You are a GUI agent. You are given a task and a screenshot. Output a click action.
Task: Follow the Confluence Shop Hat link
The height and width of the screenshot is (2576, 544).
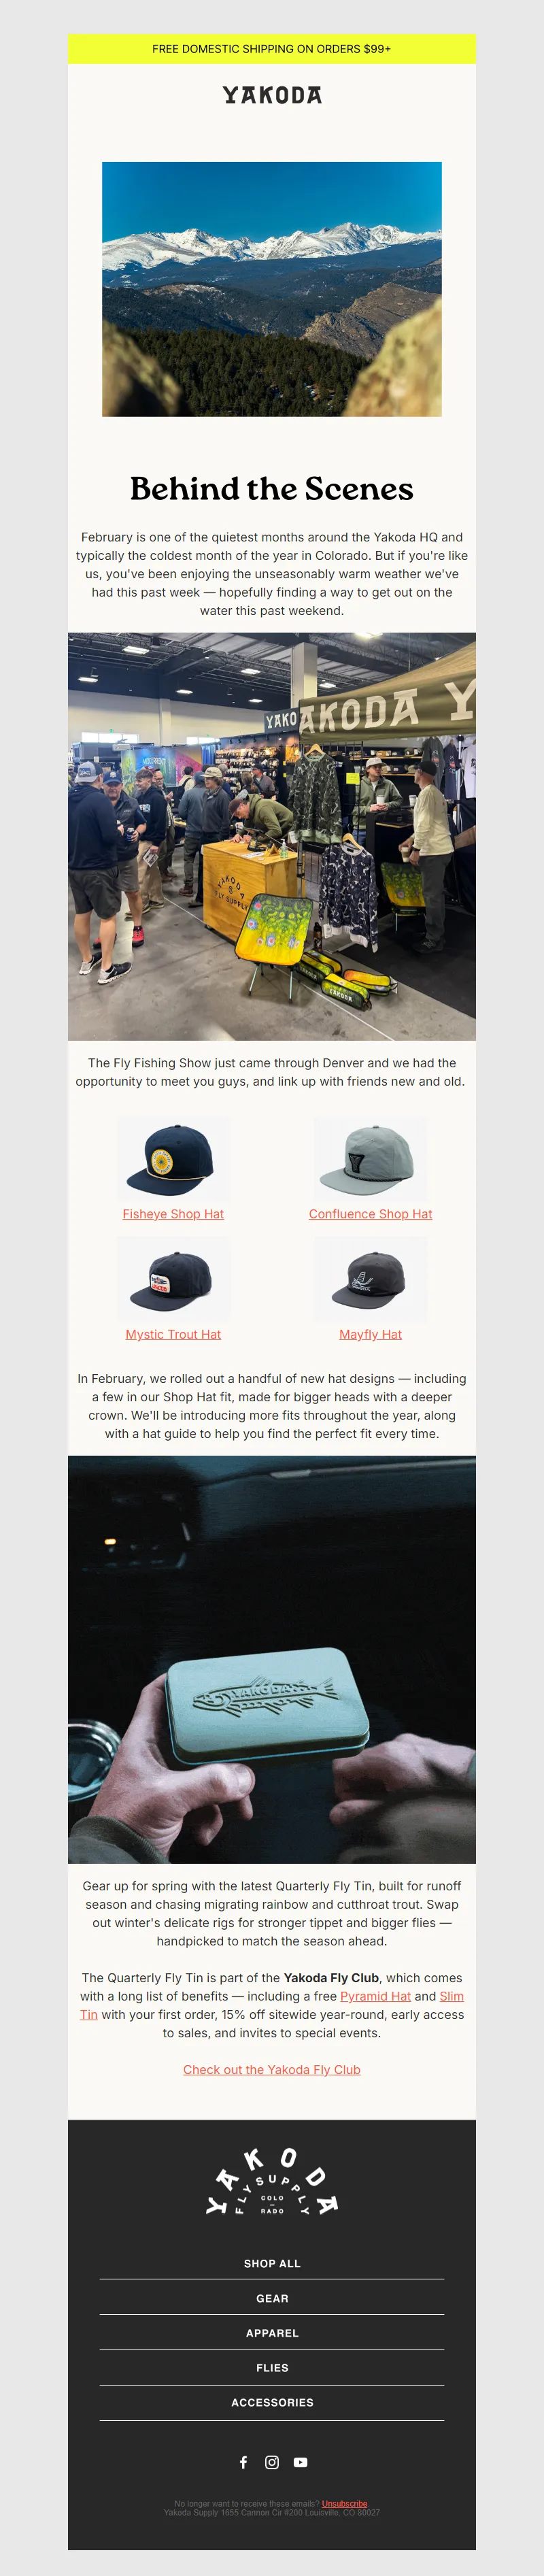[x=370, y=1214]
